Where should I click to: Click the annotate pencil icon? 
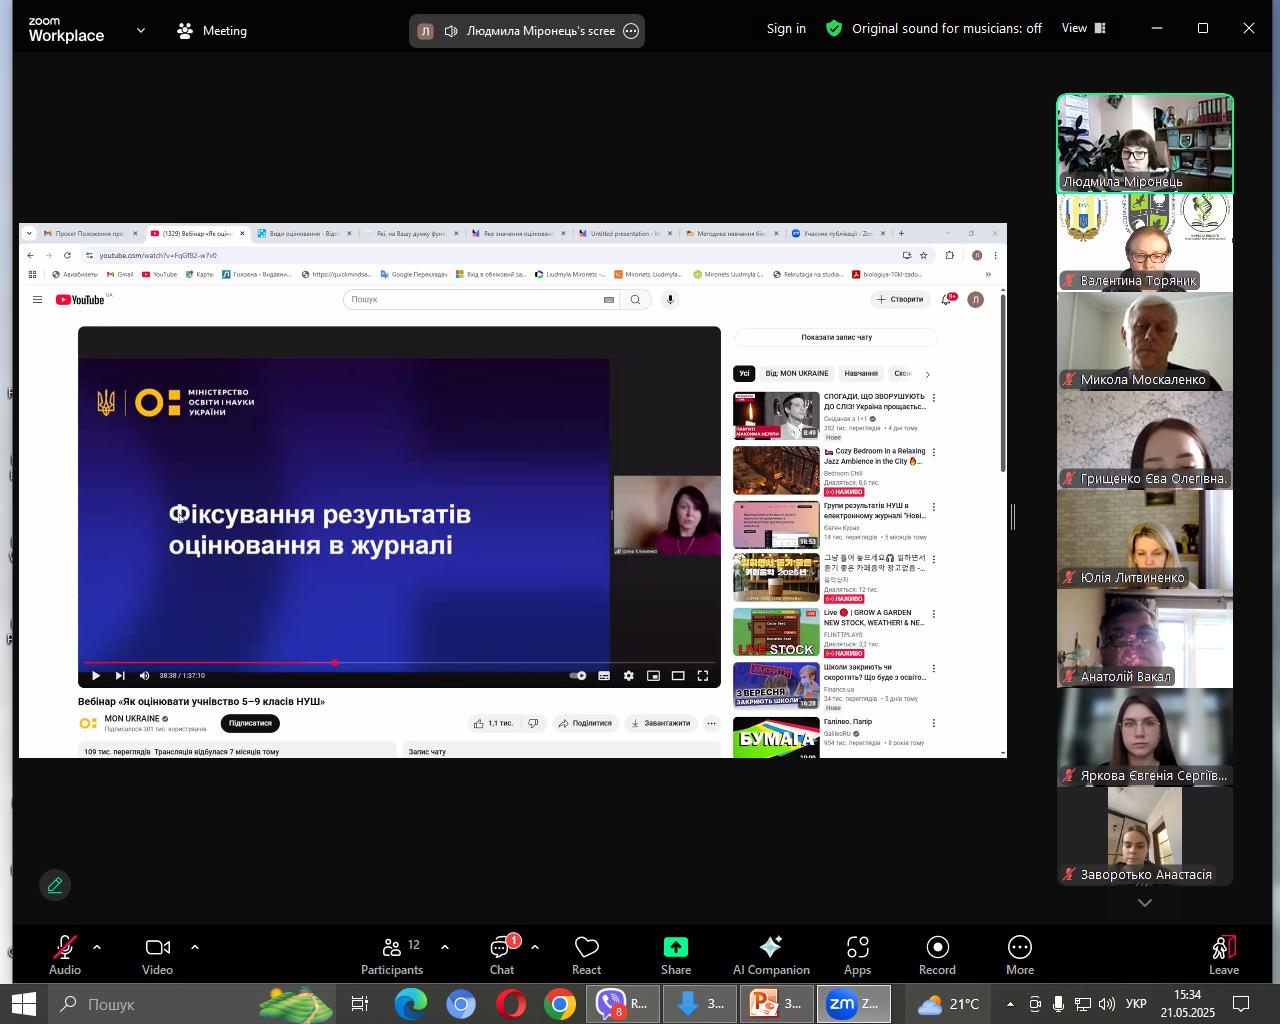(55, 885)
